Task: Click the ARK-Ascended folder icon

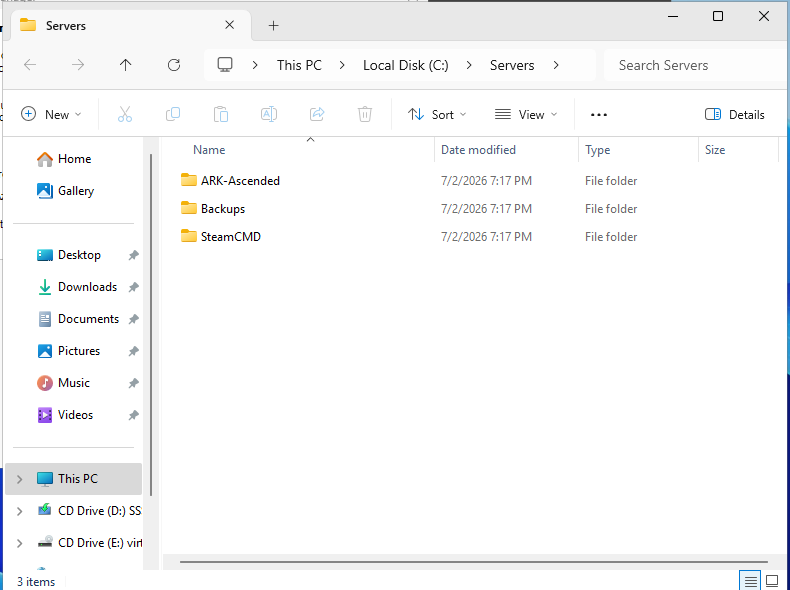Action: [188, 180]
